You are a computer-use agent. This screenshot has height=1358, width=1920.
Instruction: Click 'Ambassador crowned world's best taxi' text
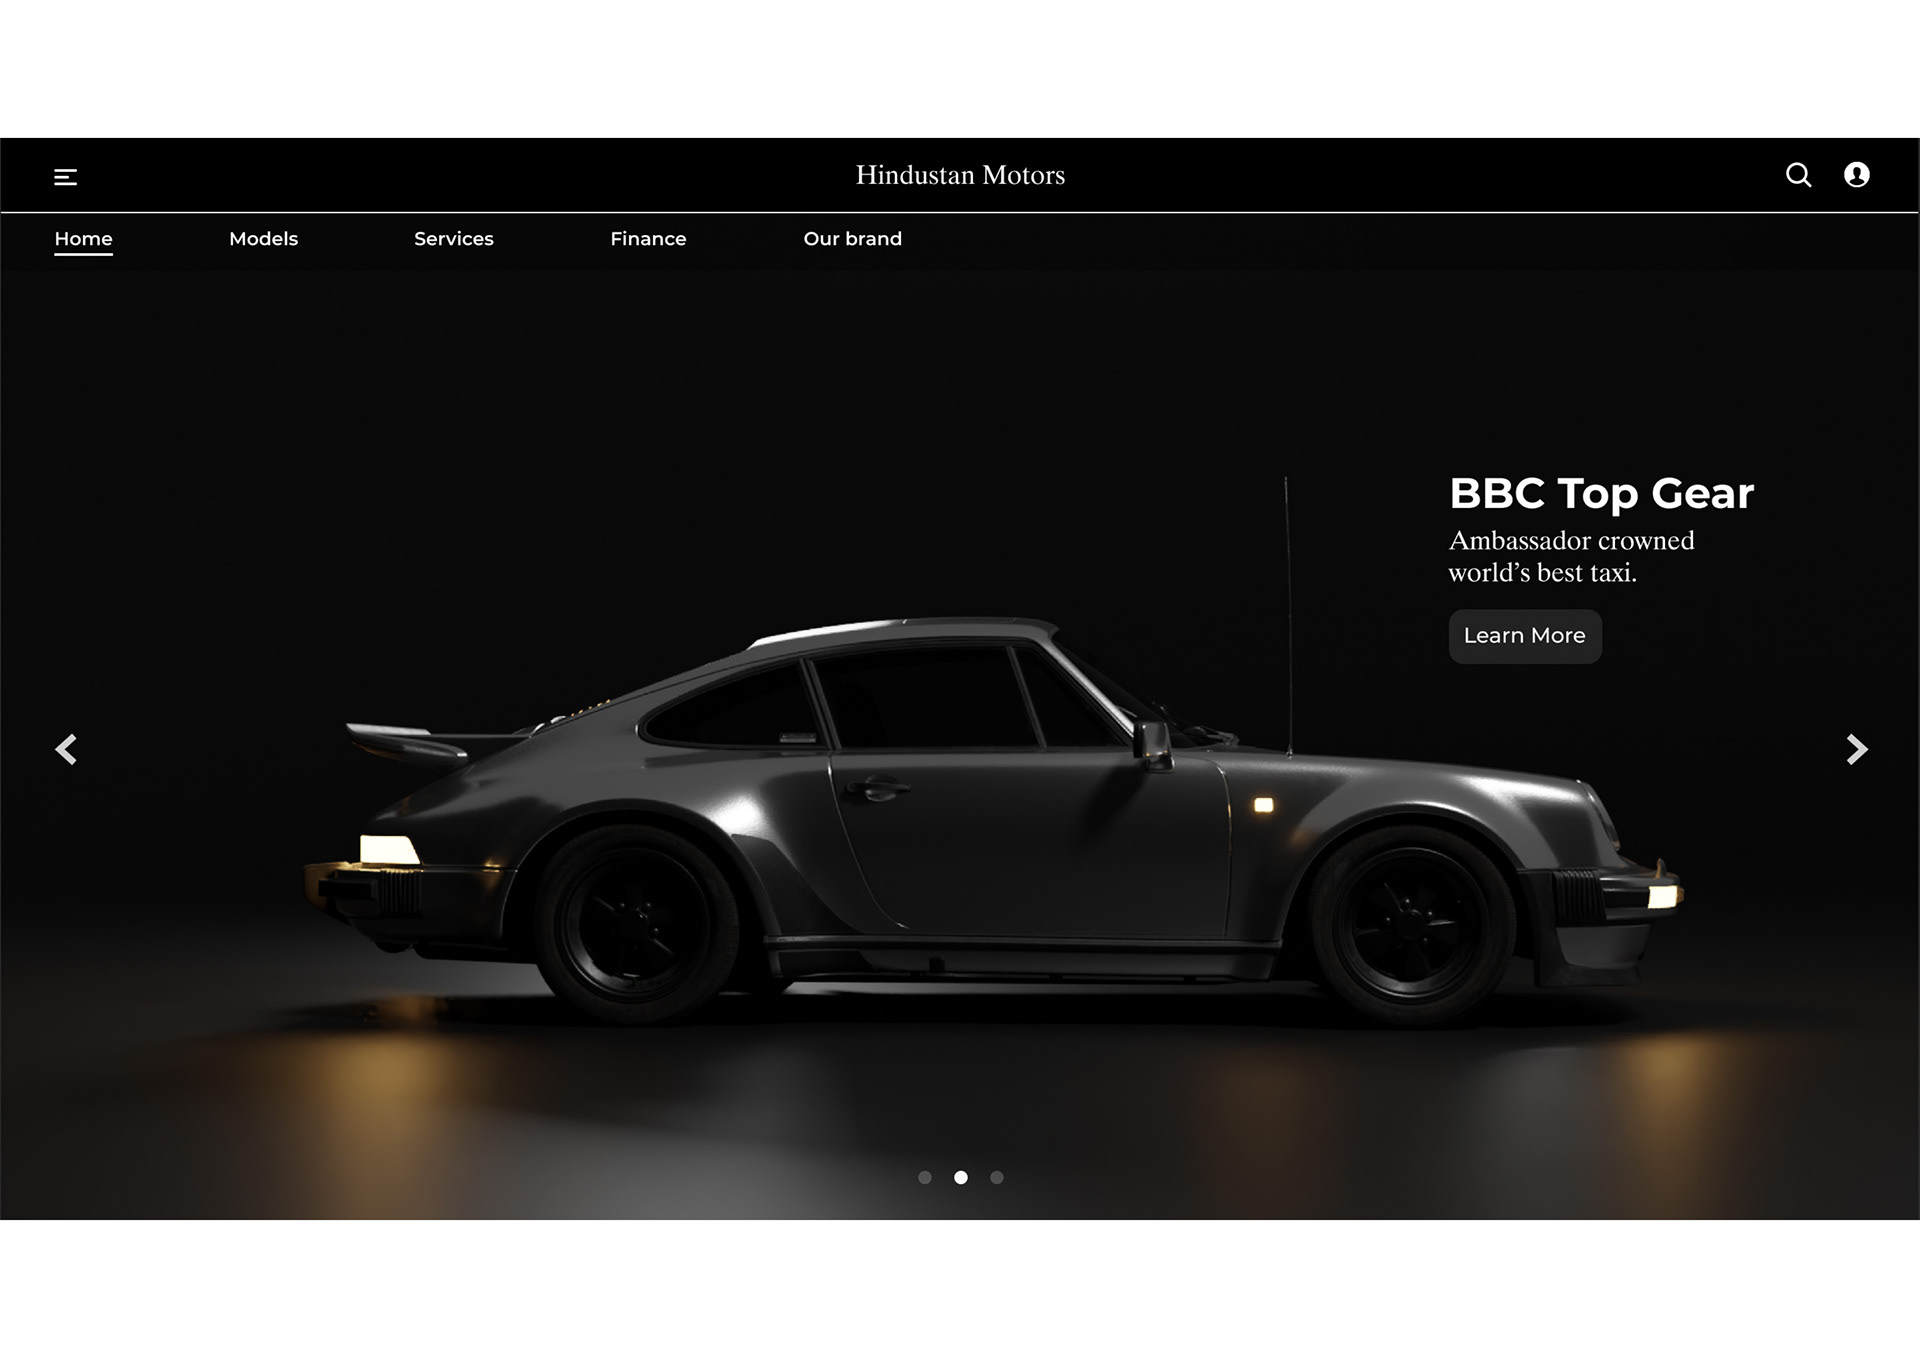tap(1572, 556)
